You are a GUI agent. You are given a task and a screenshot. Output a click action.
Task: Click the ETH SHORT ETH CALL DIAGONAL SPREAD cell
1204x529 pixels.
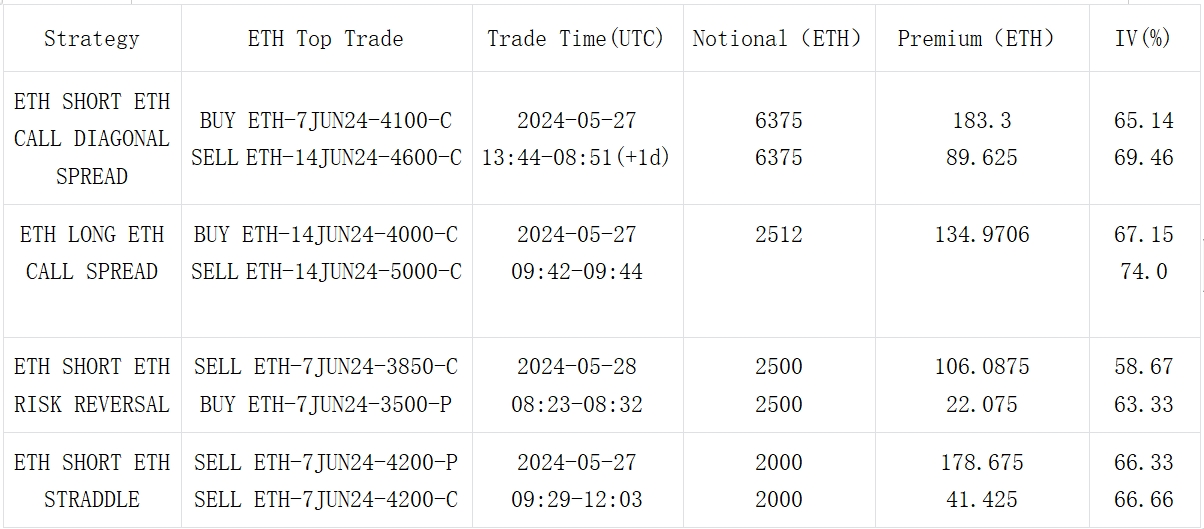[92, 138]
